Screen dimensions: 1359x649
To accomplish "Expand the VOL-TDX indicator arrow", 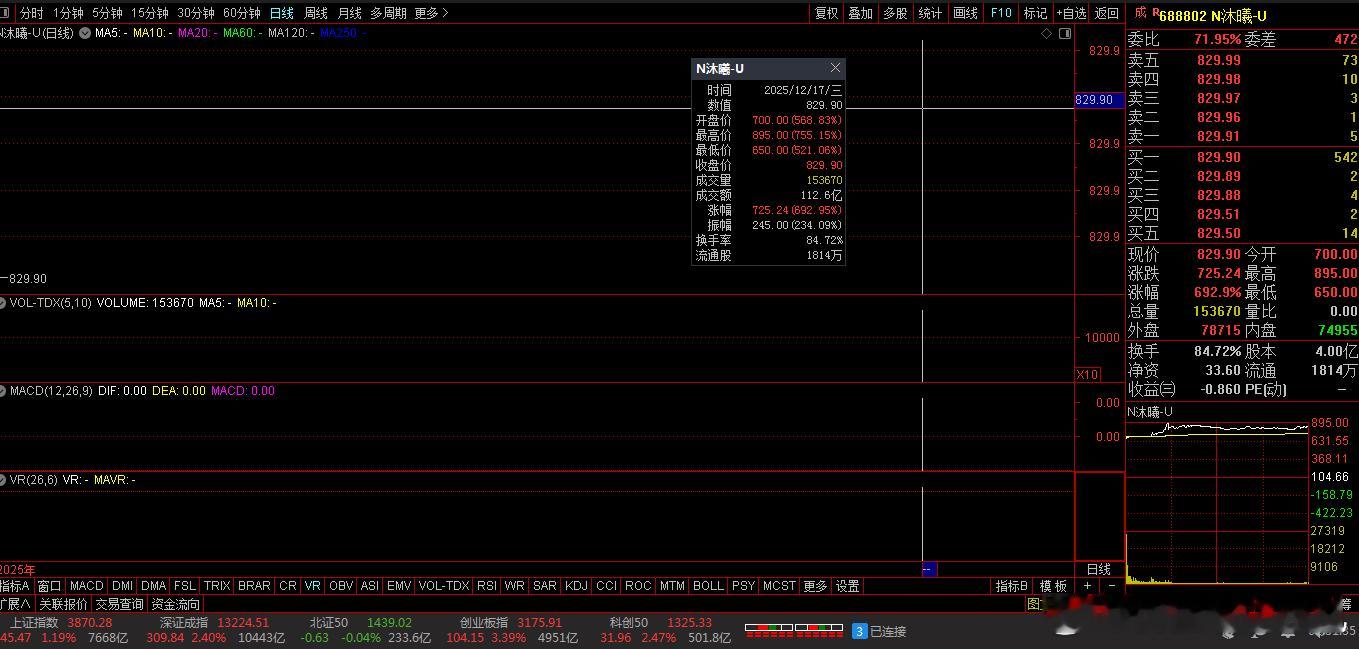I will pyautogui.click(x=3, y=302).
